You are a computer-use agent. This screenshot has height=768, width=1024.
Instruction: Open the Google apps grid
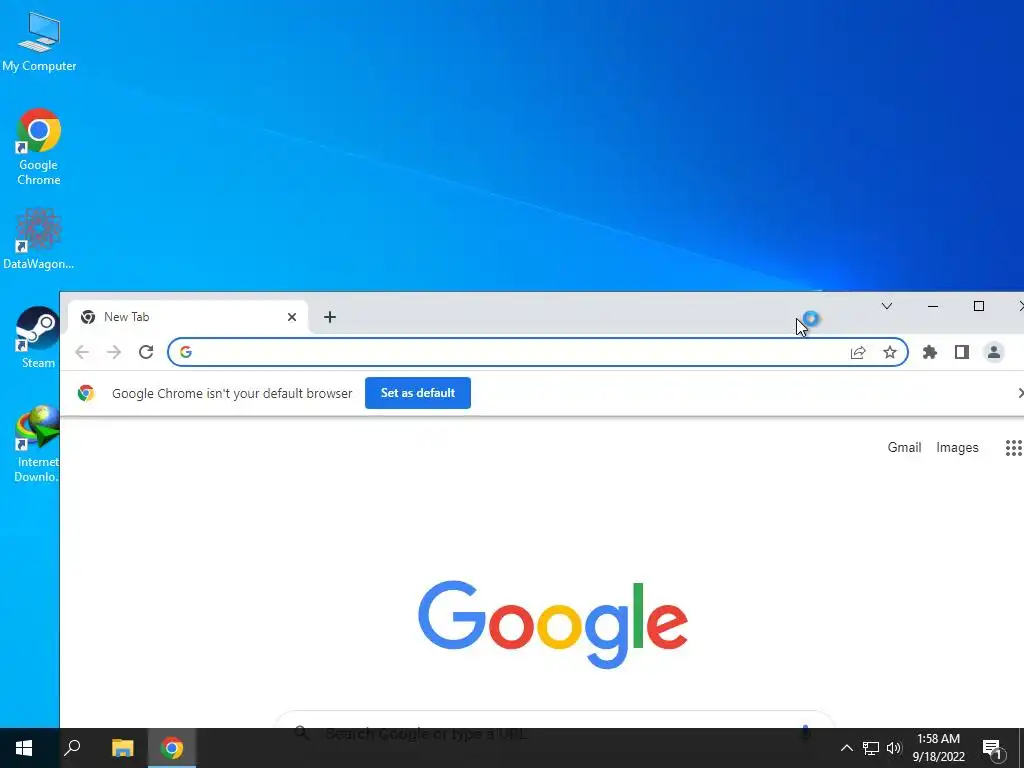[x=1014, y=447]
